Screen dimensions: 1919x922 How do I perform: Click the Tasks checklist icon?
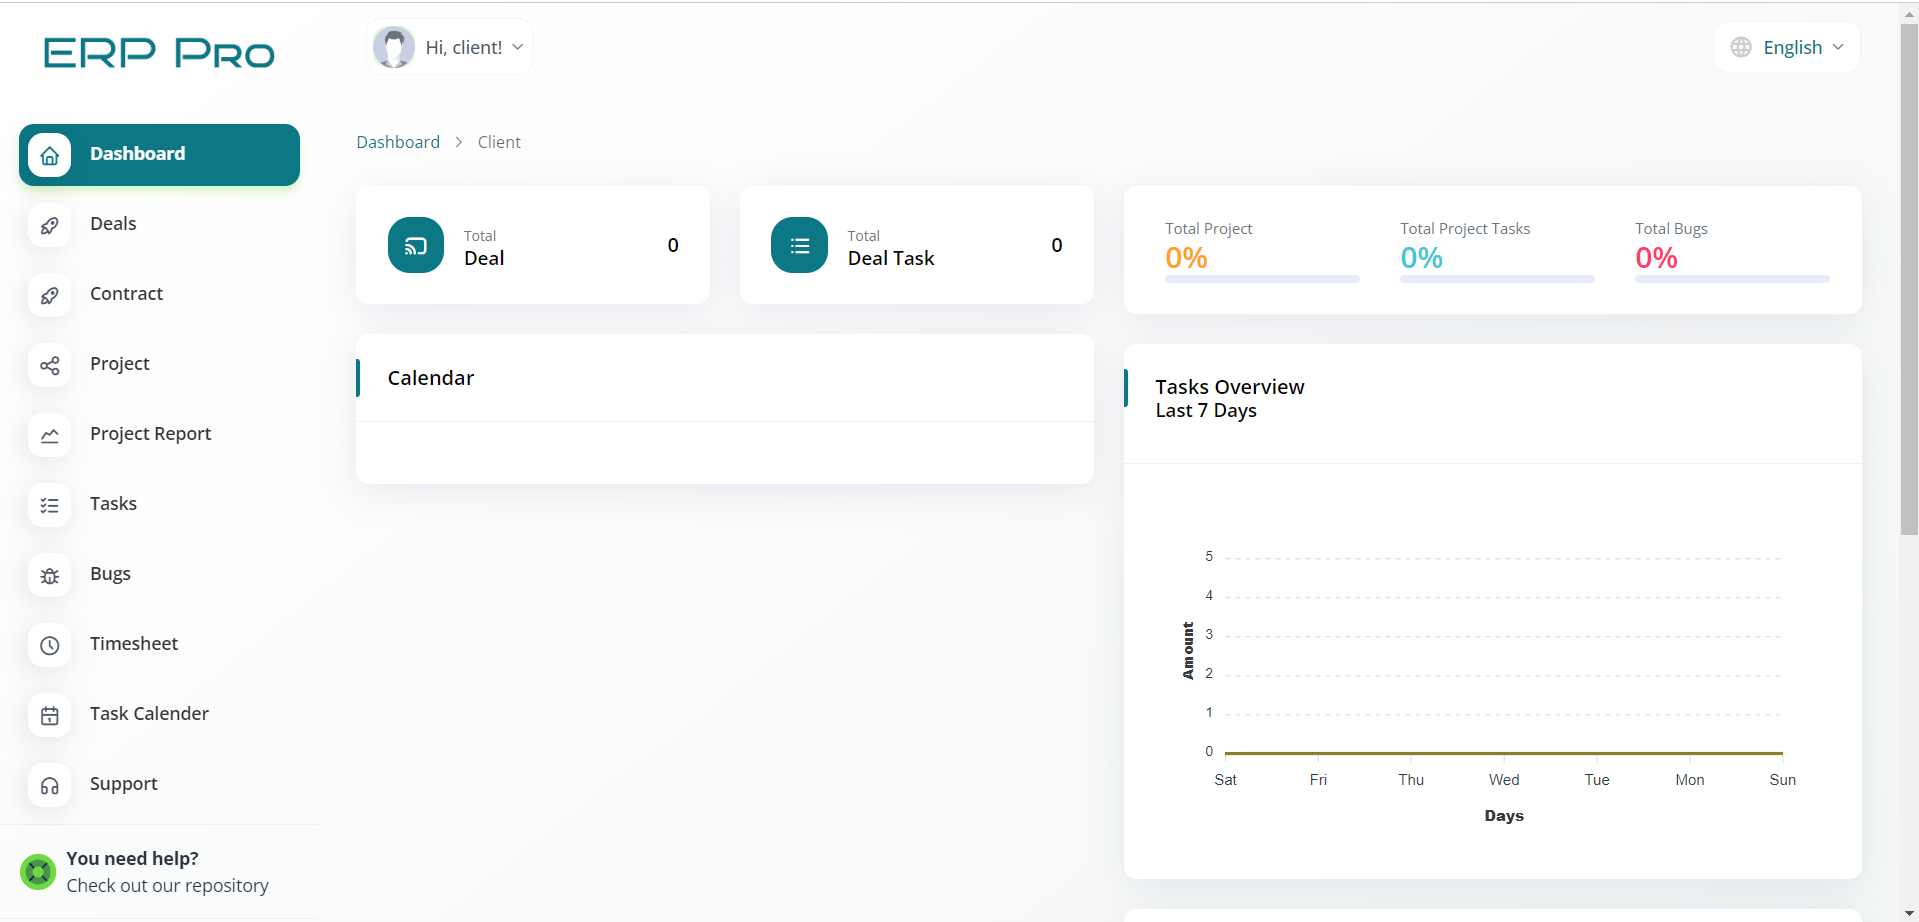tap(49, 505)
